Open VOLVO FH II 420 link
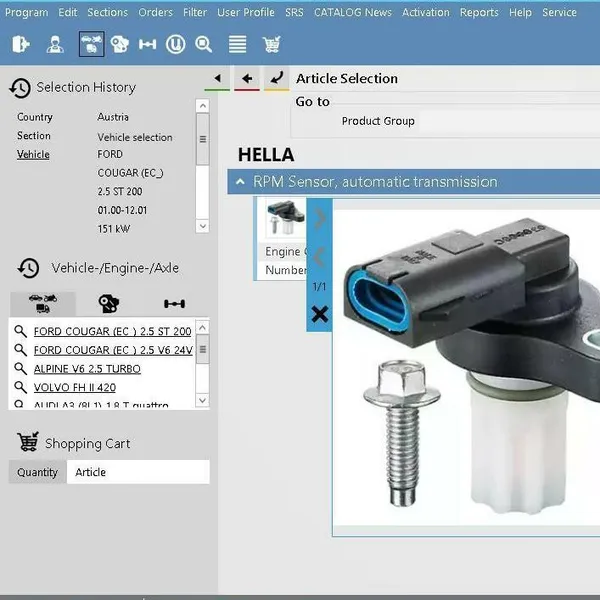 tap(75, 388)
